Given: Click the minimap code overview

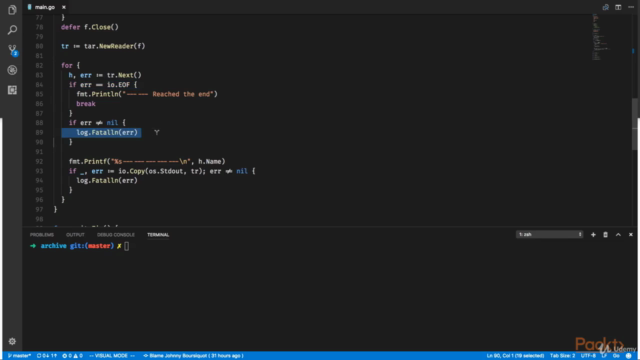Looking at the screenshot, I should click(600, 37).
